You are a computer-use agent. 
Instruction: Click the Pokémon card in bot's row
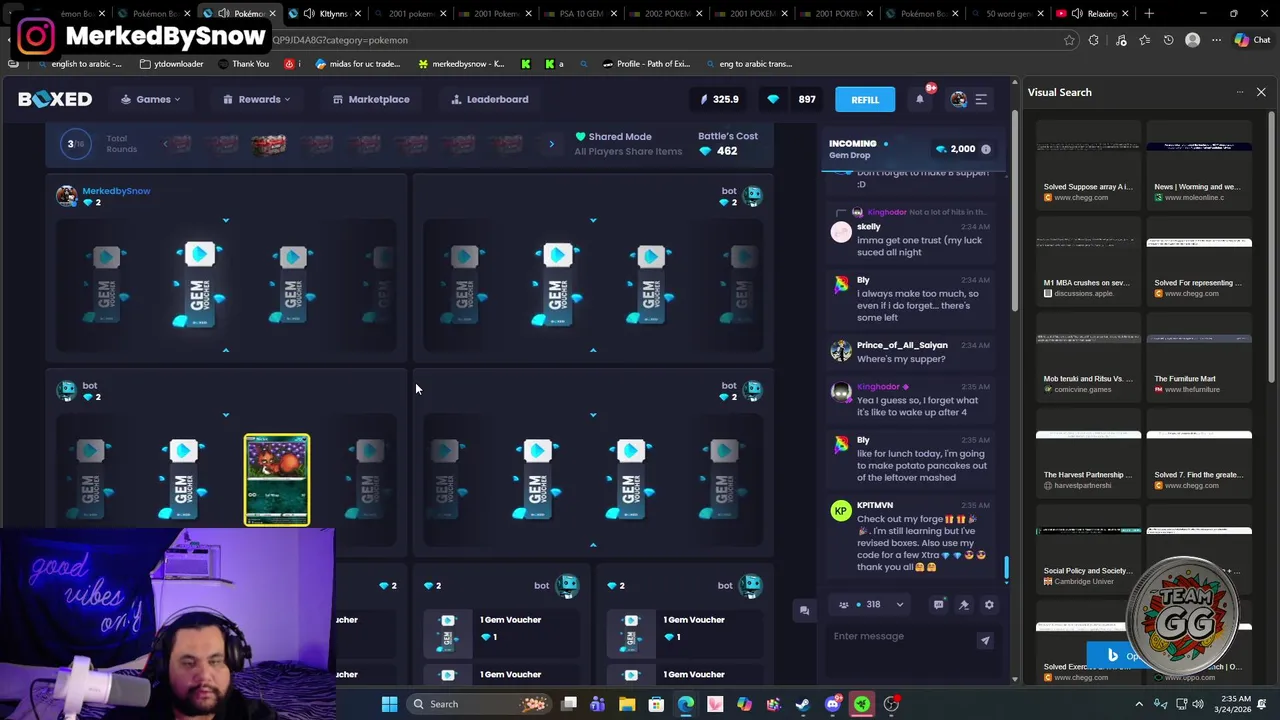coord(277,480)
